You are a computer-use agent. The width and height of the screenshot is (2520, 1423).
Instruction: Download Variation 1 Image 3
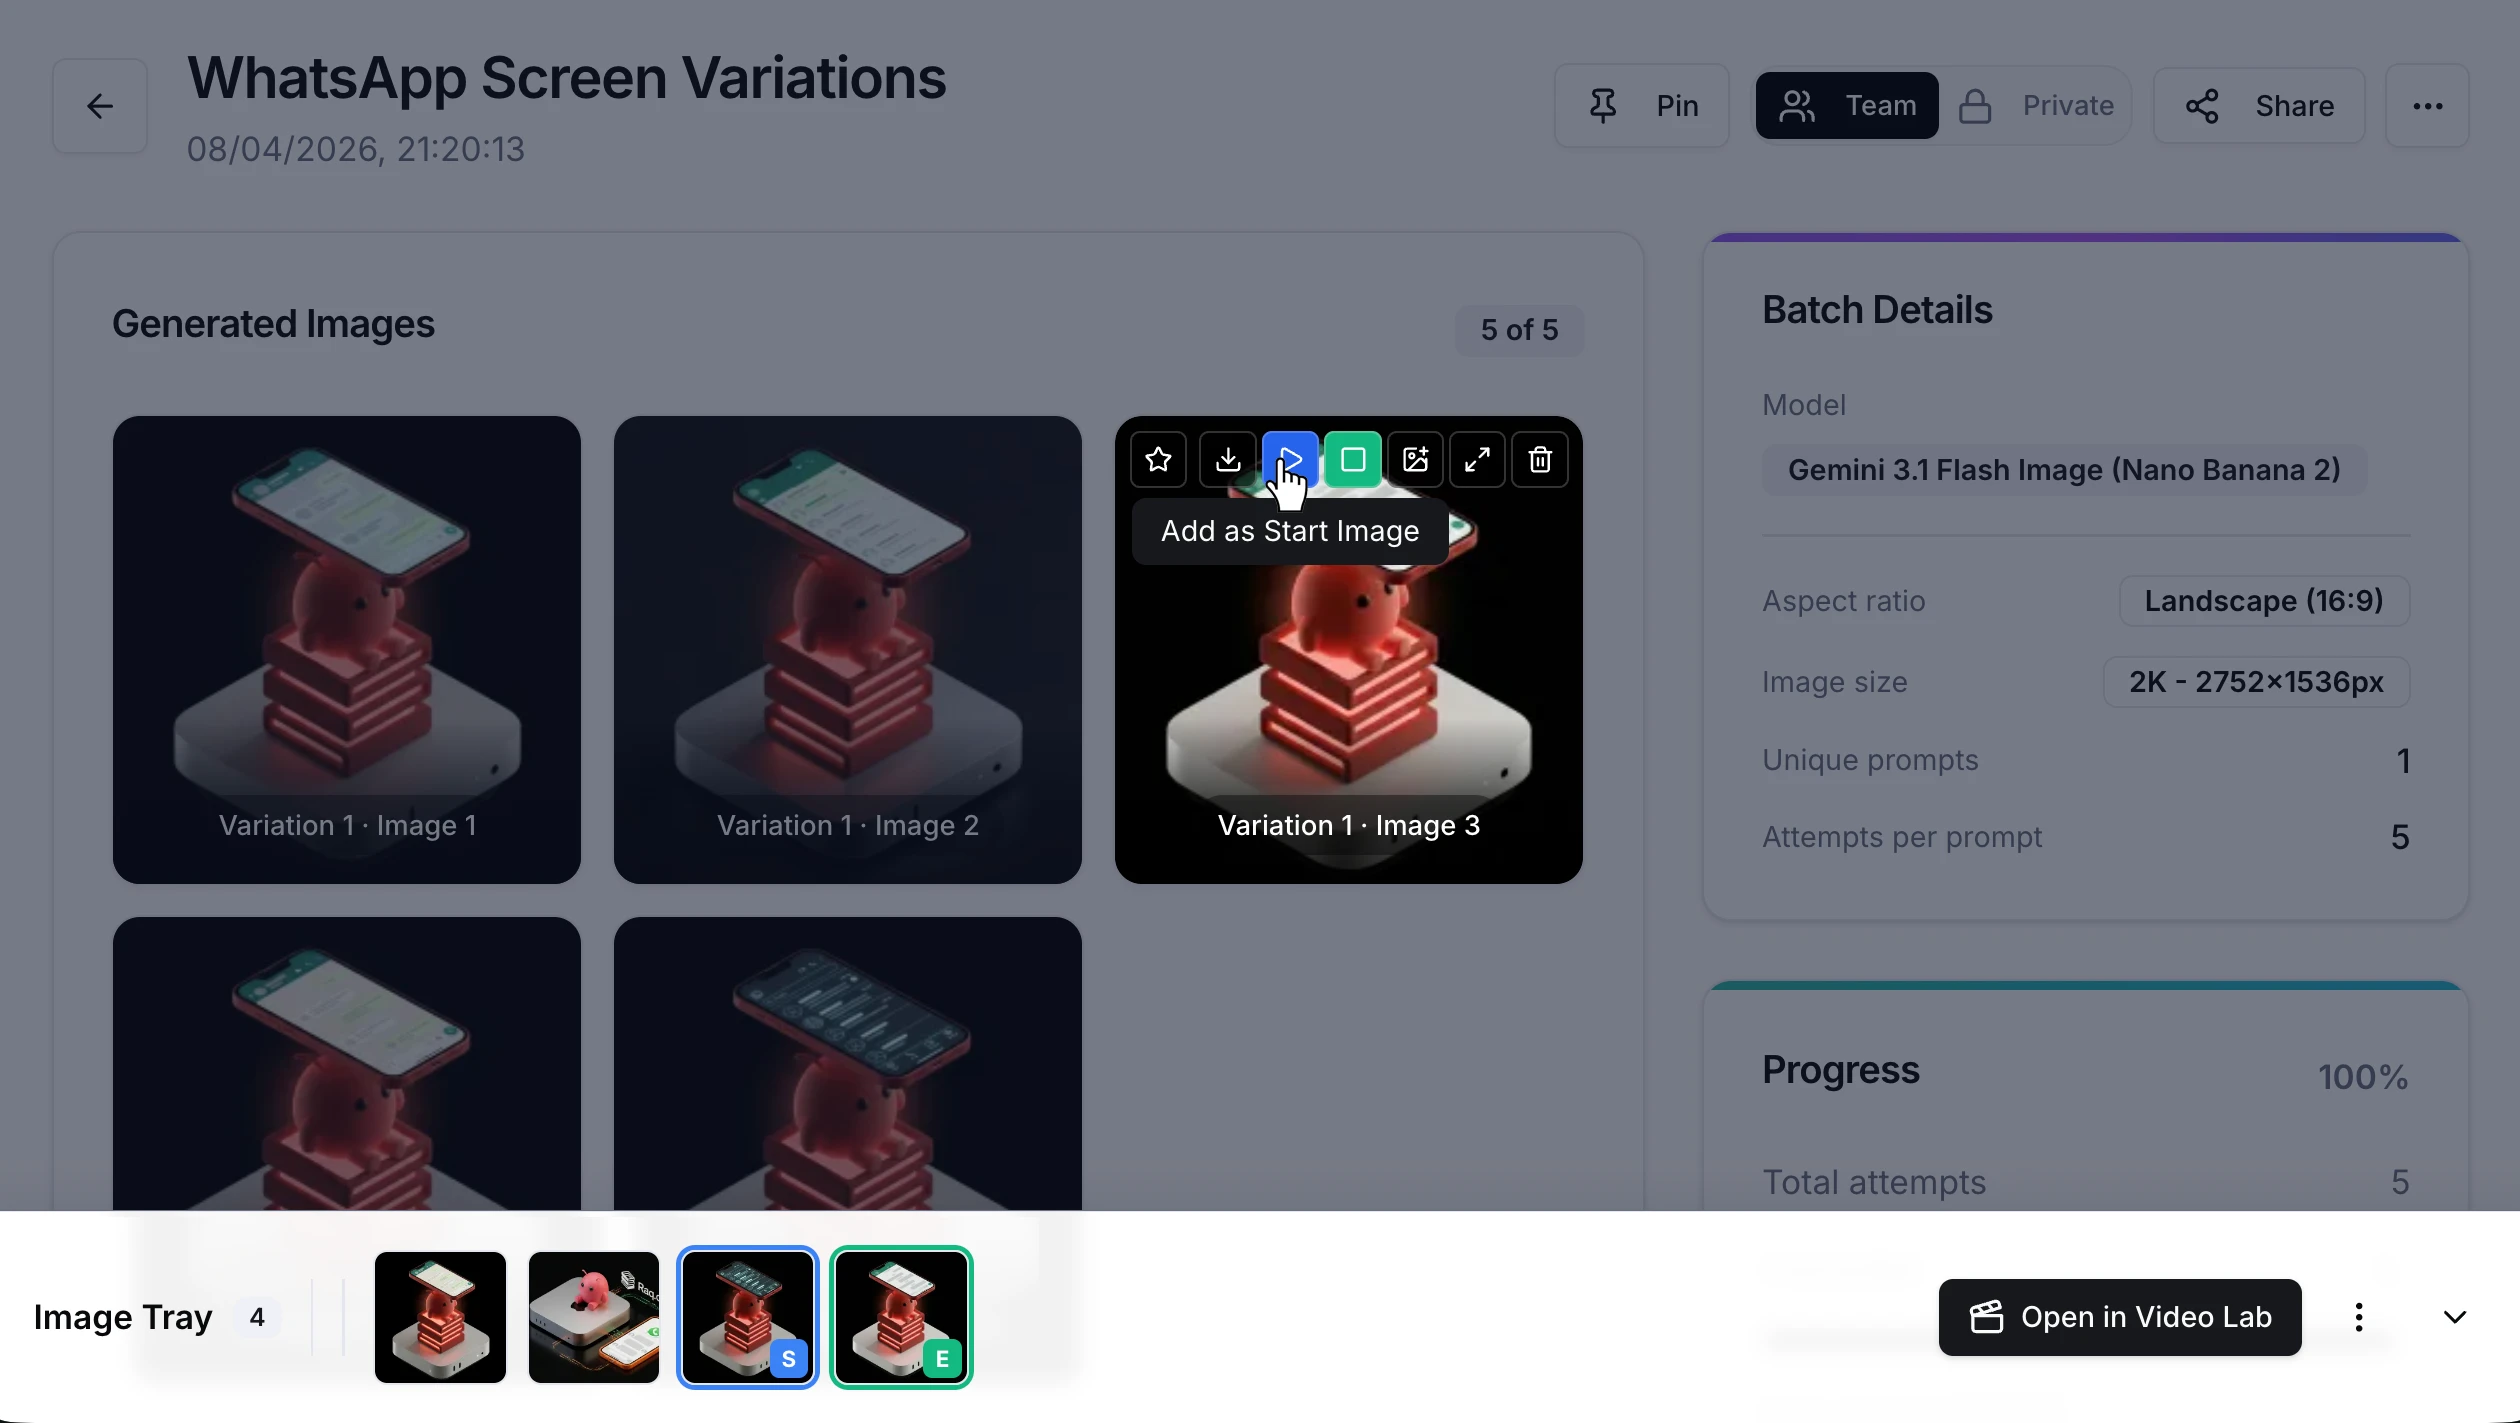click(x=1227, y=460)
